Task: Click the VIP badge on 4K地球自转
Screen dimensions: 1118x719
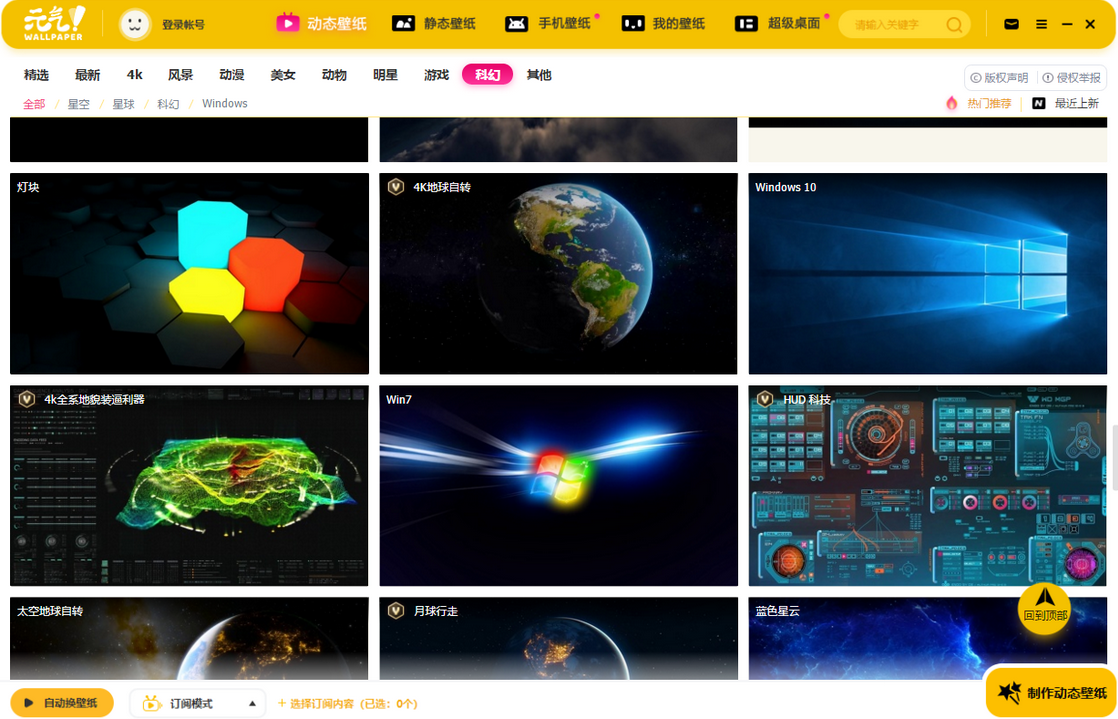Action: (396, 187)
